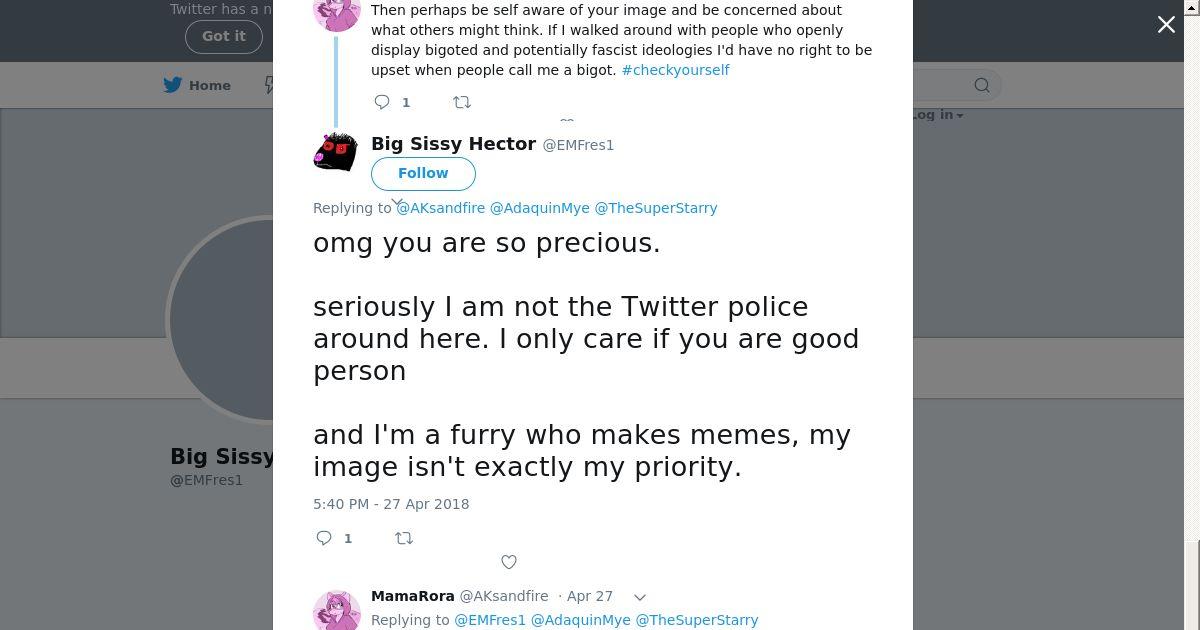Expand the MamaRora tweet options chevron
This screenshot has height=630, width=1200.
[x=640, y=597]
